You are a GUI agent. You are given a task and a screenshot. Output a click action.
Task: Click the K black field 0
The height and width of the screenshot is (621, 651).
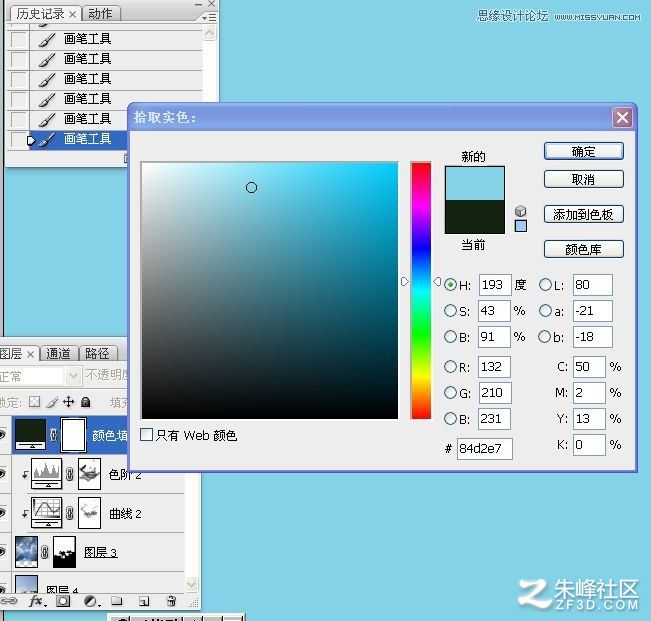point(589,445)
